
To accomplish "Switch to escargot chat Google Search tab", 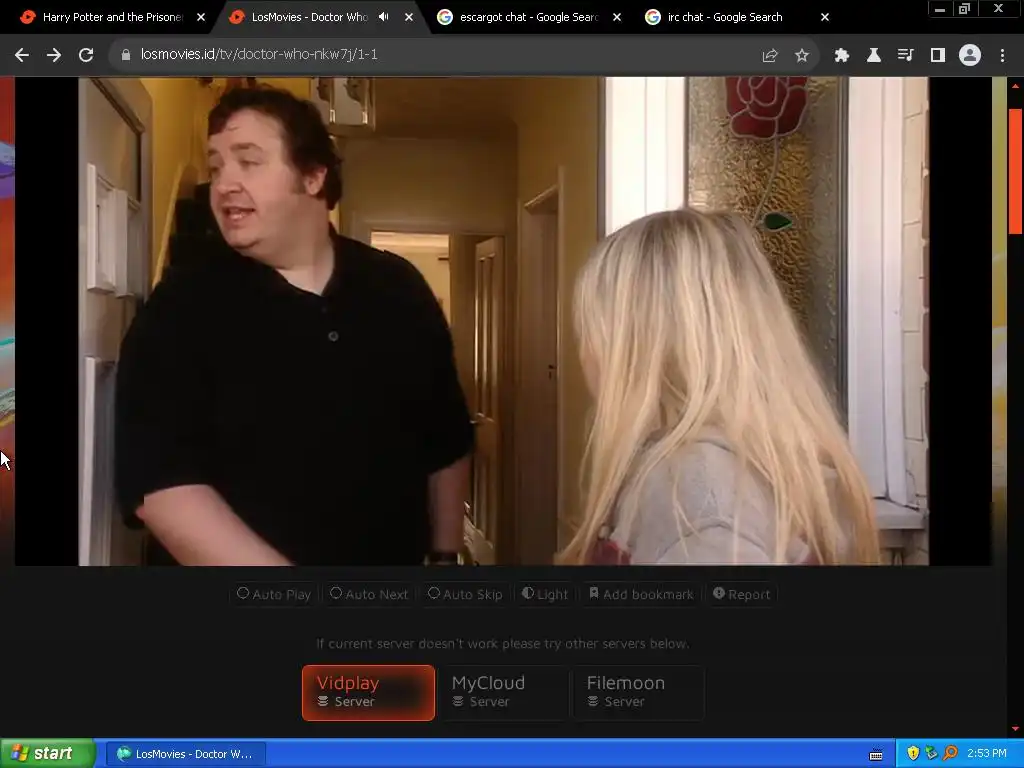I will 528,17.
